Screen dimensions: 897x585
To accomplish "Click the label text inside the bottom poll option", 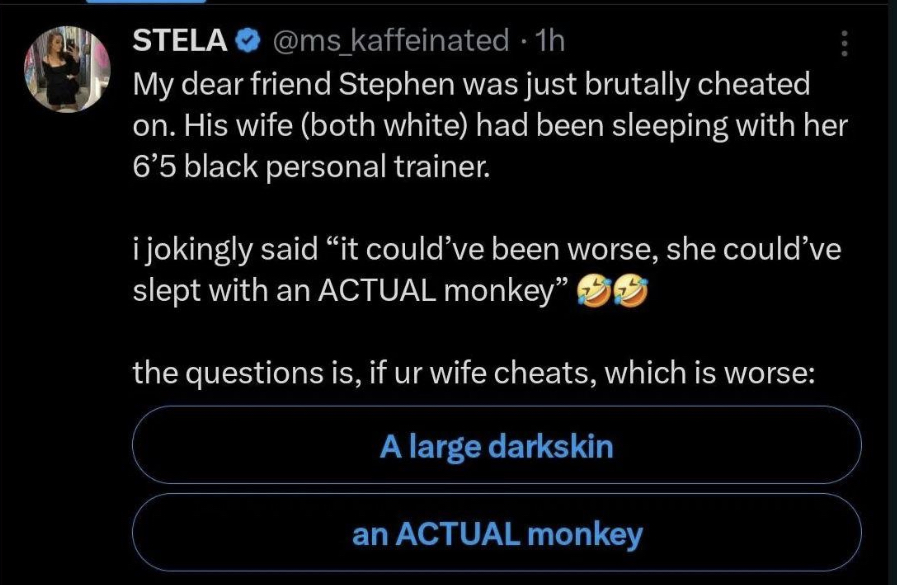I will [x=496, y=534].
